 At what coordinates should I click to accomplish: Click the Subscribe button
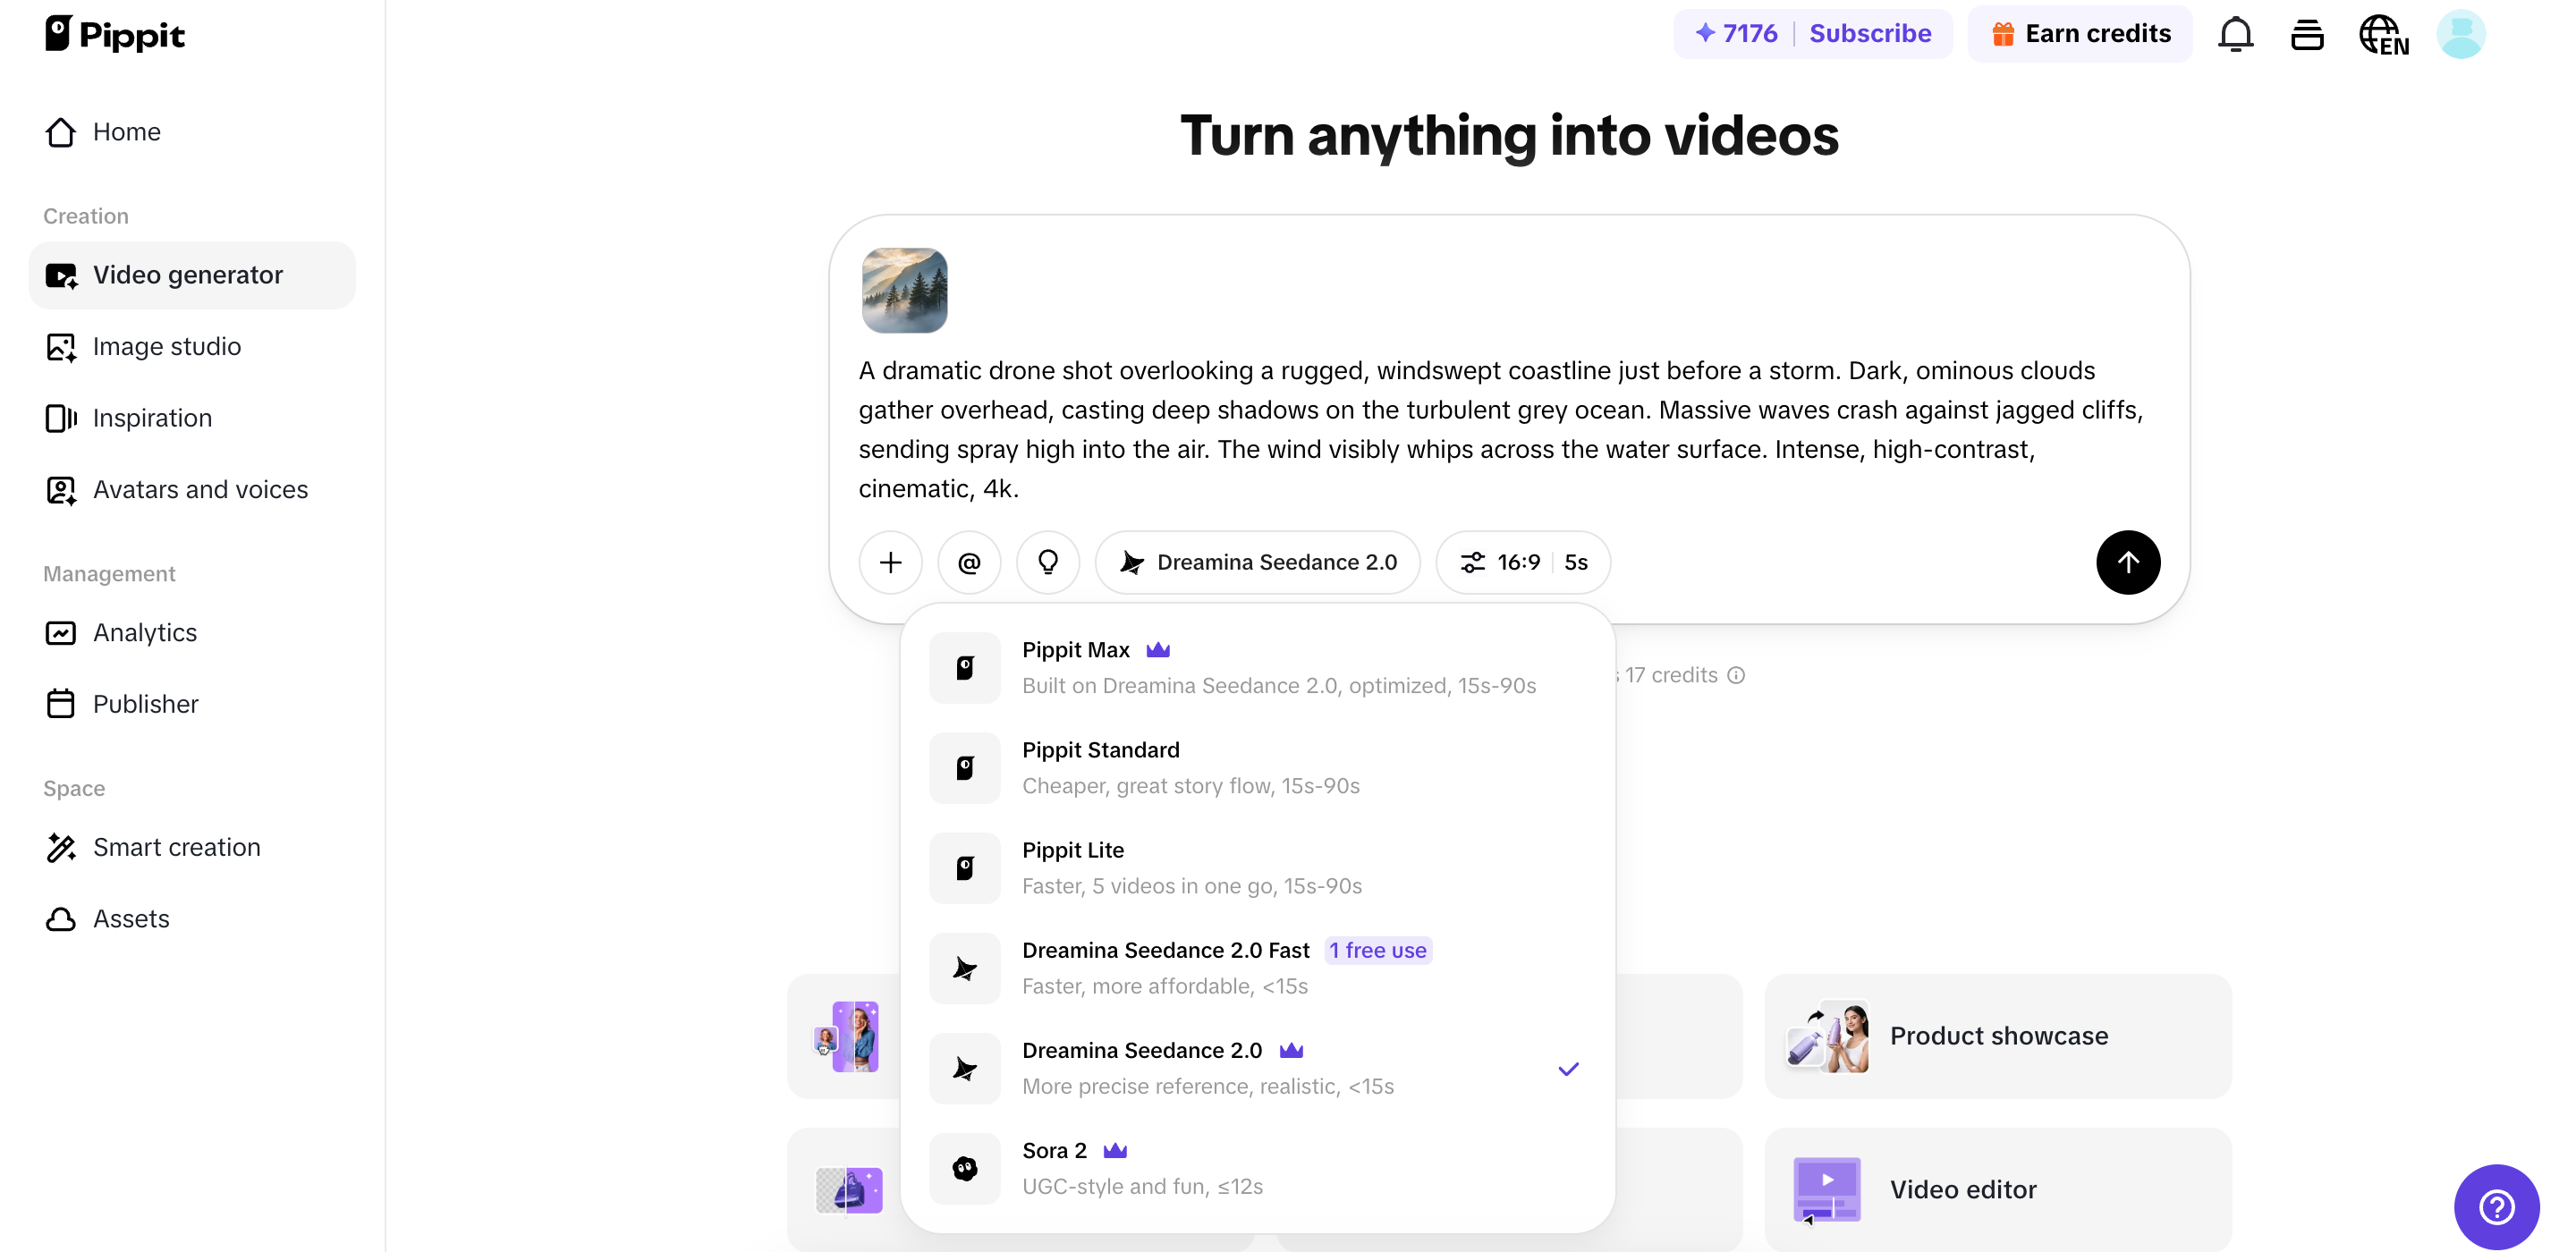click(1870, 33)
